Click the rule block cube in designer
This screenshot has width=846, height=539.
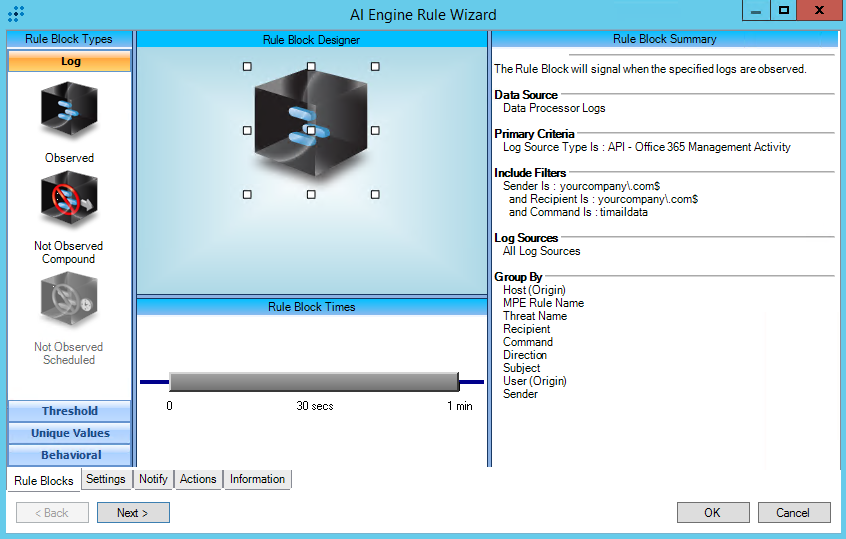(311, 128)
